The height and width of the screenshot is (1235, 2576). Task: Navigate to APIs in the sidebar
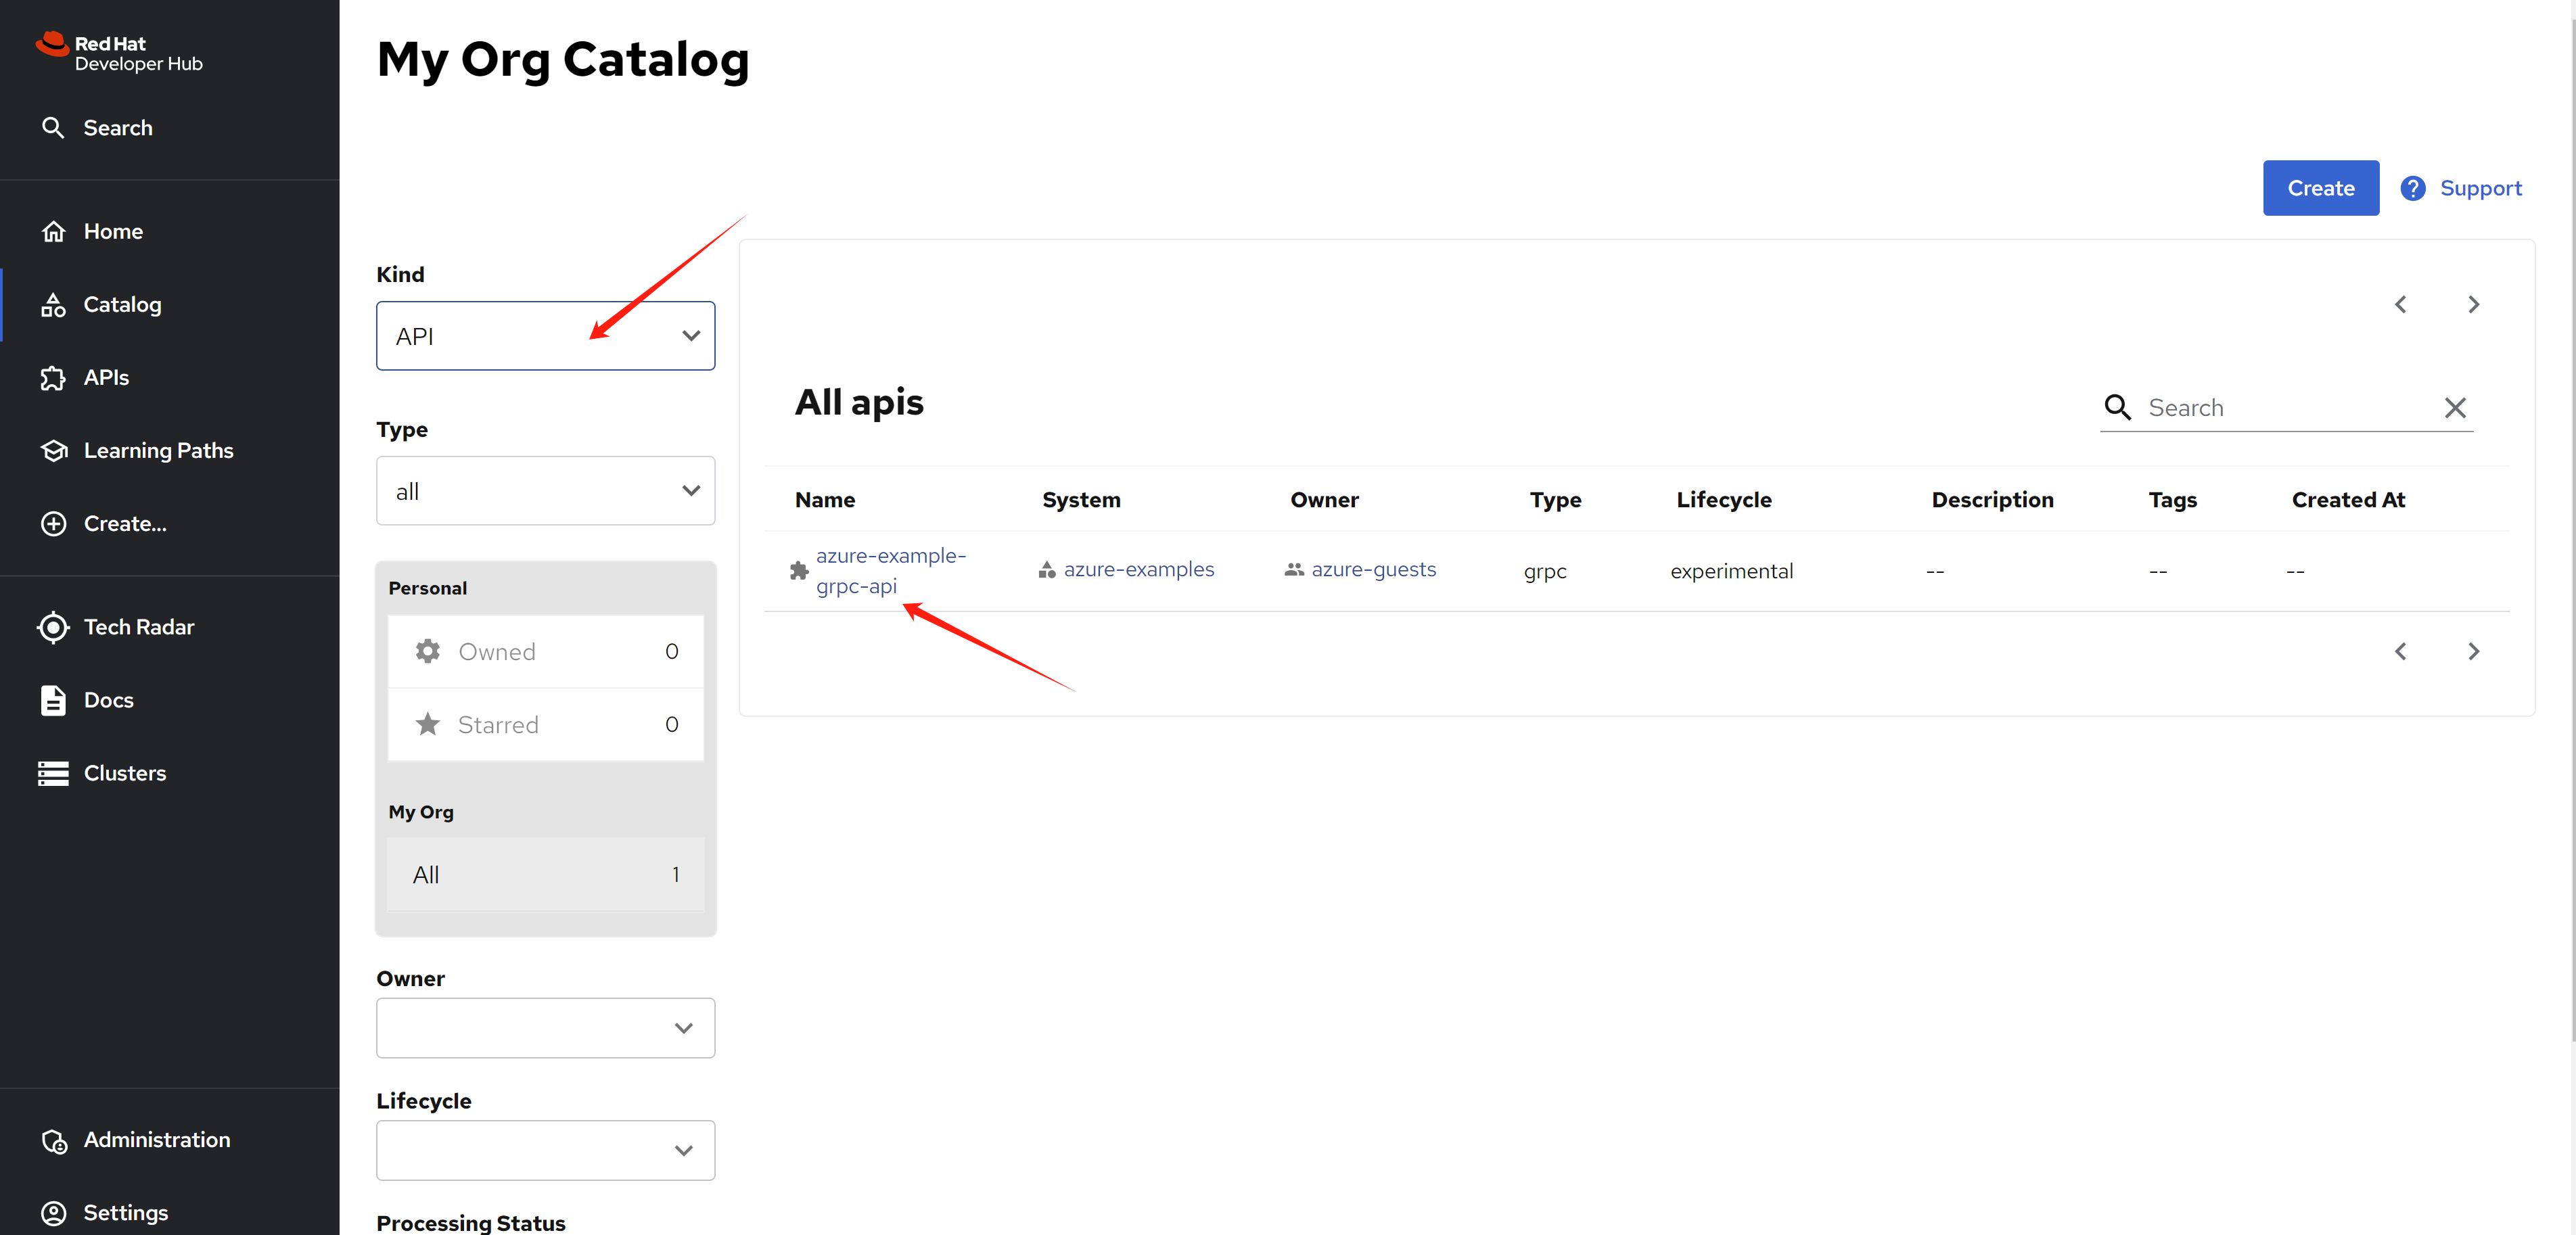click(106, 377)
